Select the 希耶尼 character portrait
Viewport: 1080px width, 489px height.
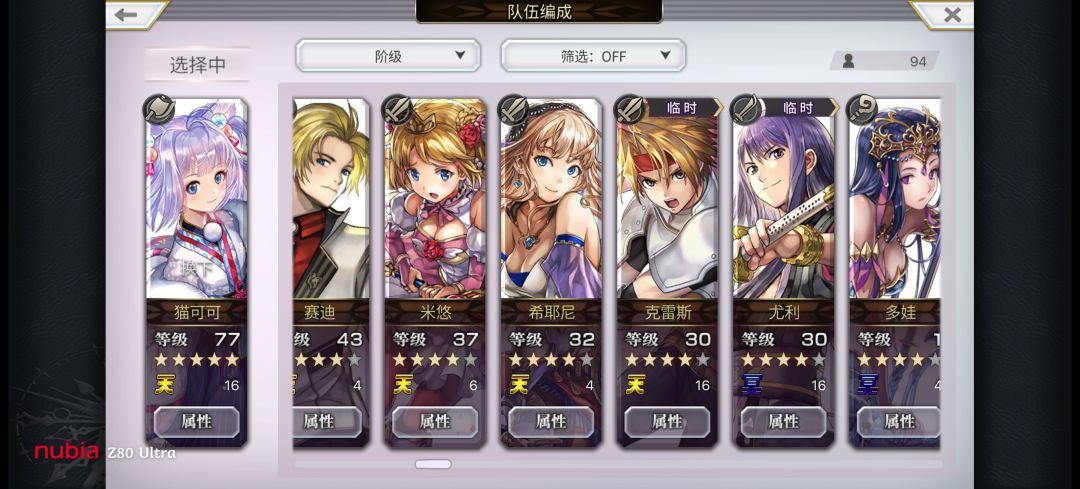point(551,199)
